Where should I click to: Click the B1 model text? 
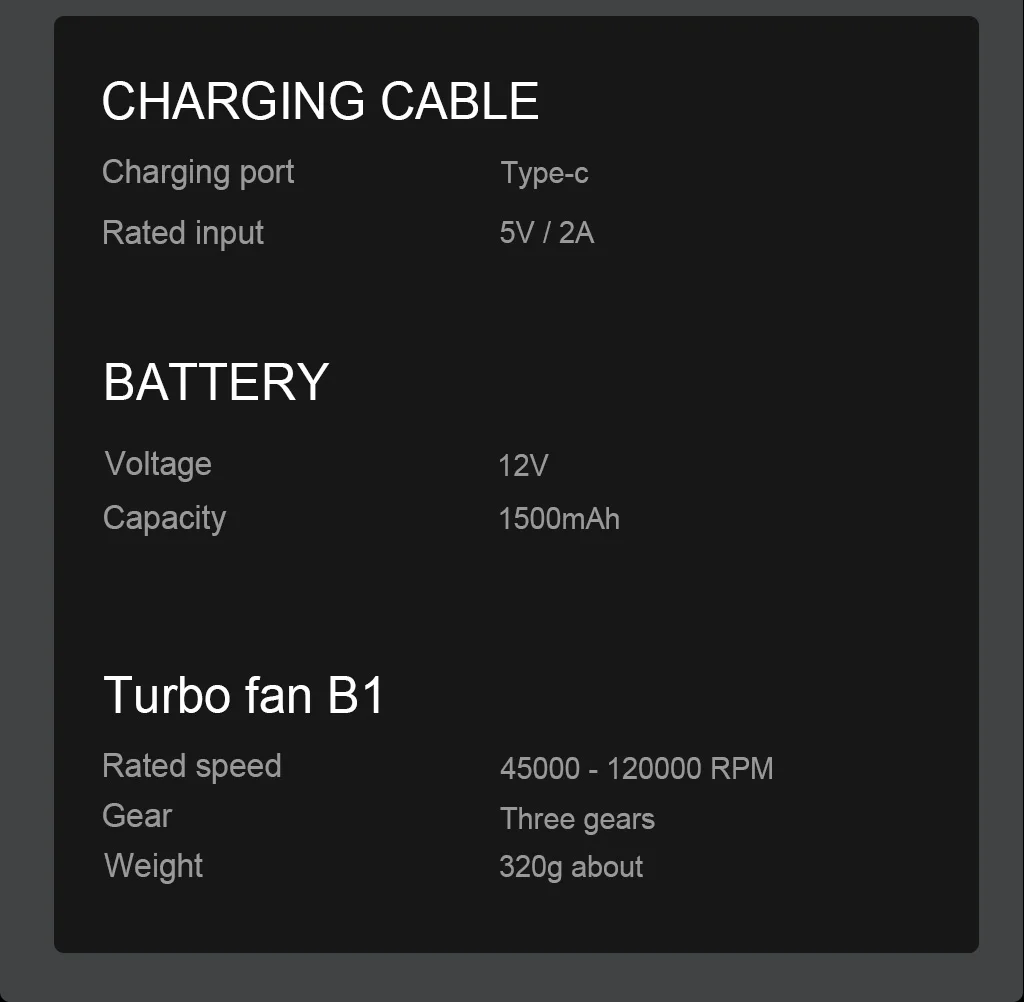point(356,695)
